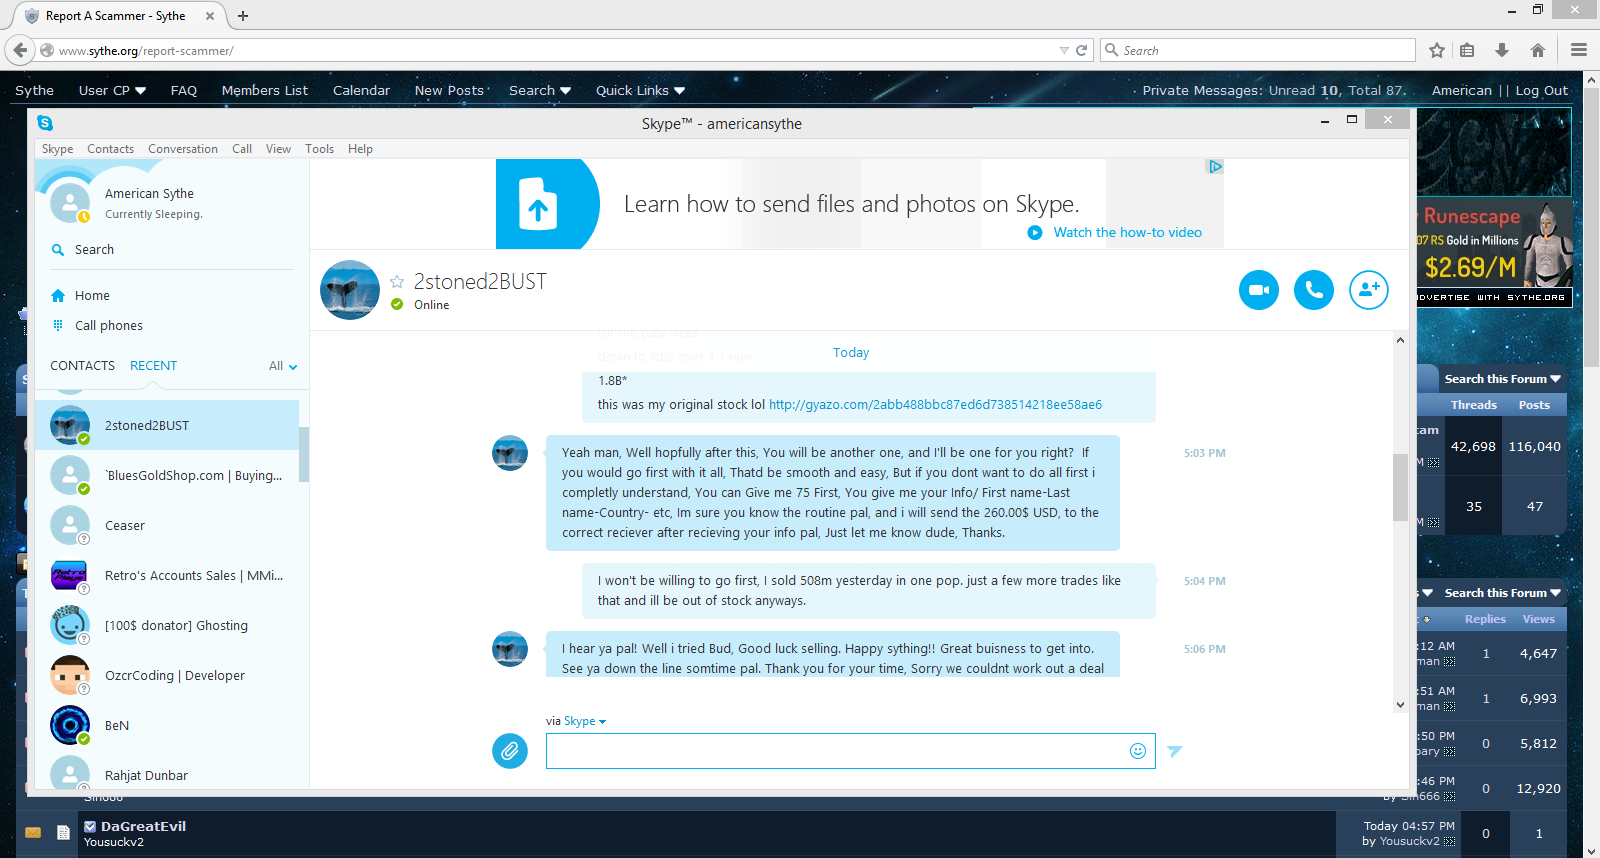1600x858 pixels.
Task: Expand the User CP dropdown on Sythe
Action: (x=112, y=90)
